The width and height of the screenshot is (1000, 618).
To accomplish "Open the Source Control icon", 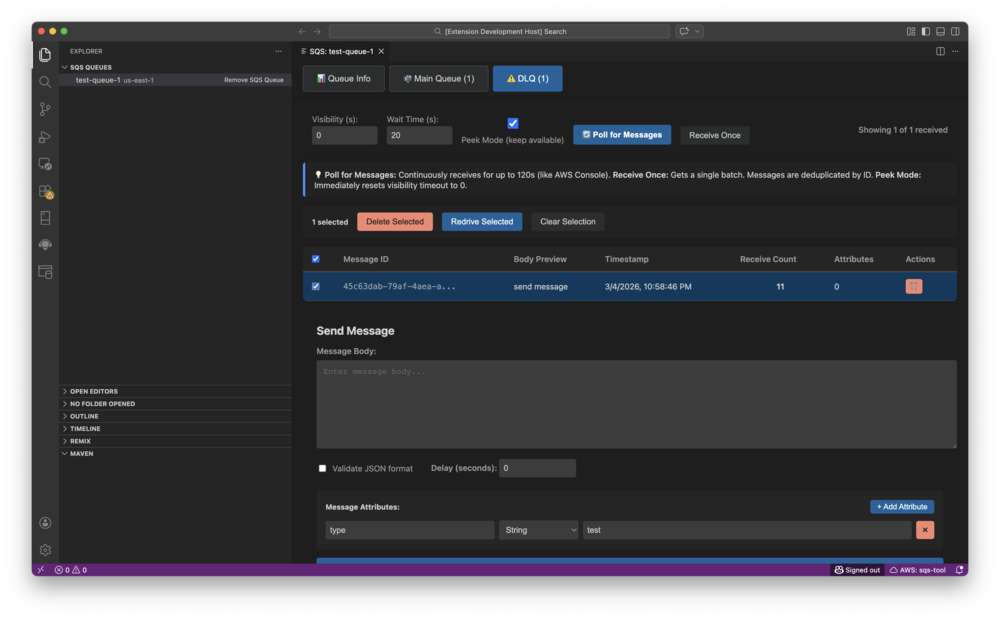I will tap(45, 109).
